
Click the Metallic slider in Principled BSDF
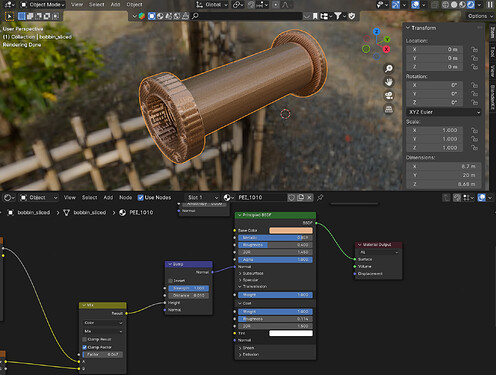[x=275, y=238]
